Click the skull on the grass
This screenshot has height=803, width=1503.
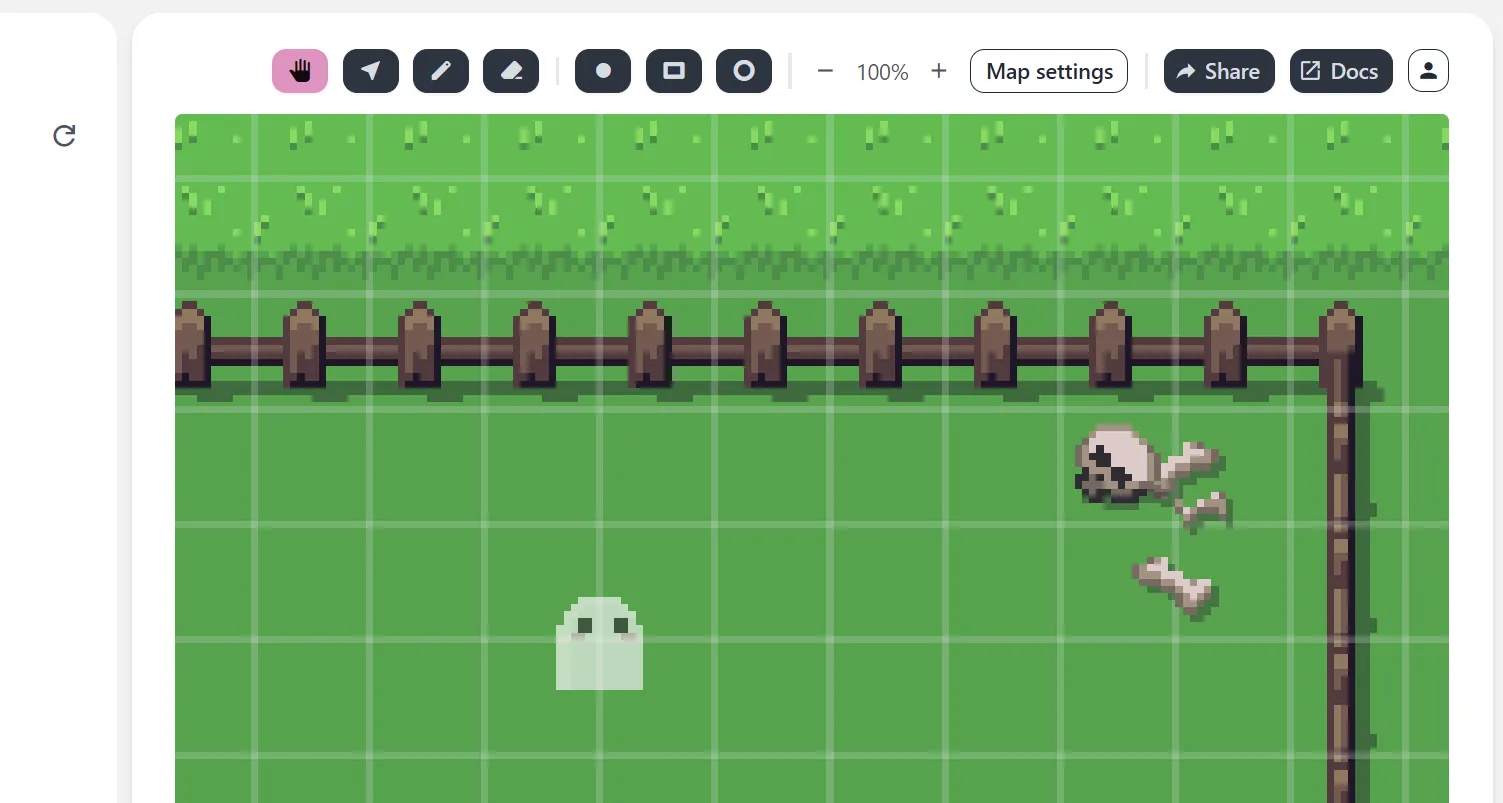tap(1114, 464)
